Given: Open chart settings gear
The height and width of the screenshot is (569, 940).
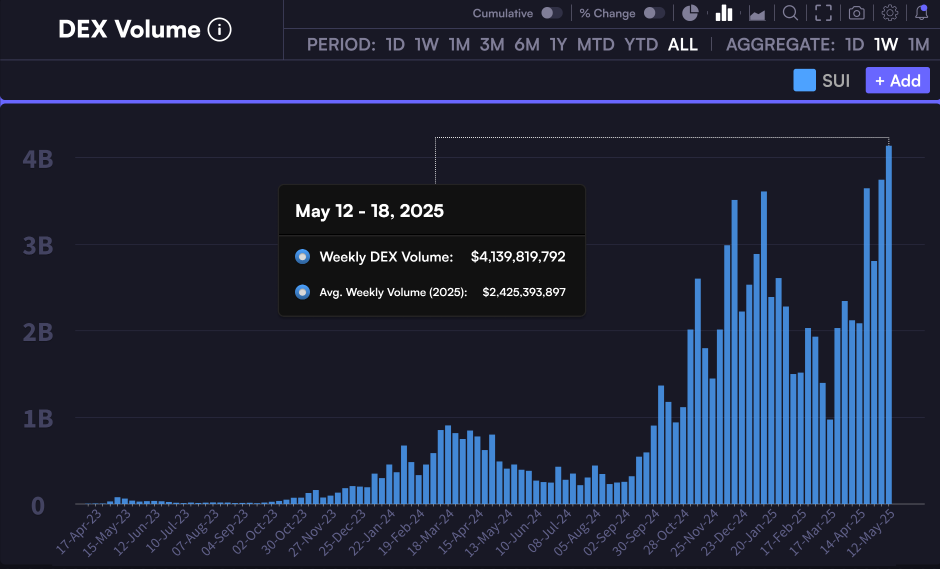Looking at the screenshot, I should click(890, 13).
